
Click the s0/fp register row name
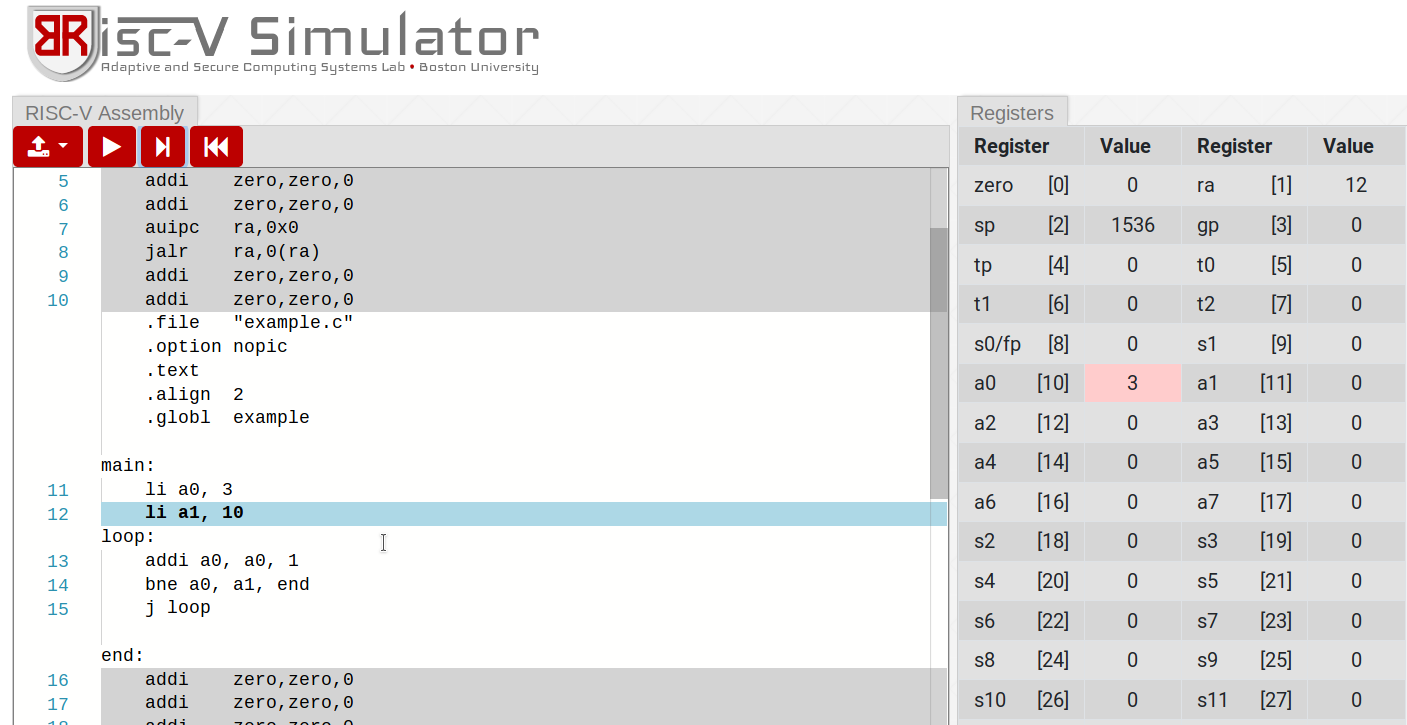[x=997, y=344]
